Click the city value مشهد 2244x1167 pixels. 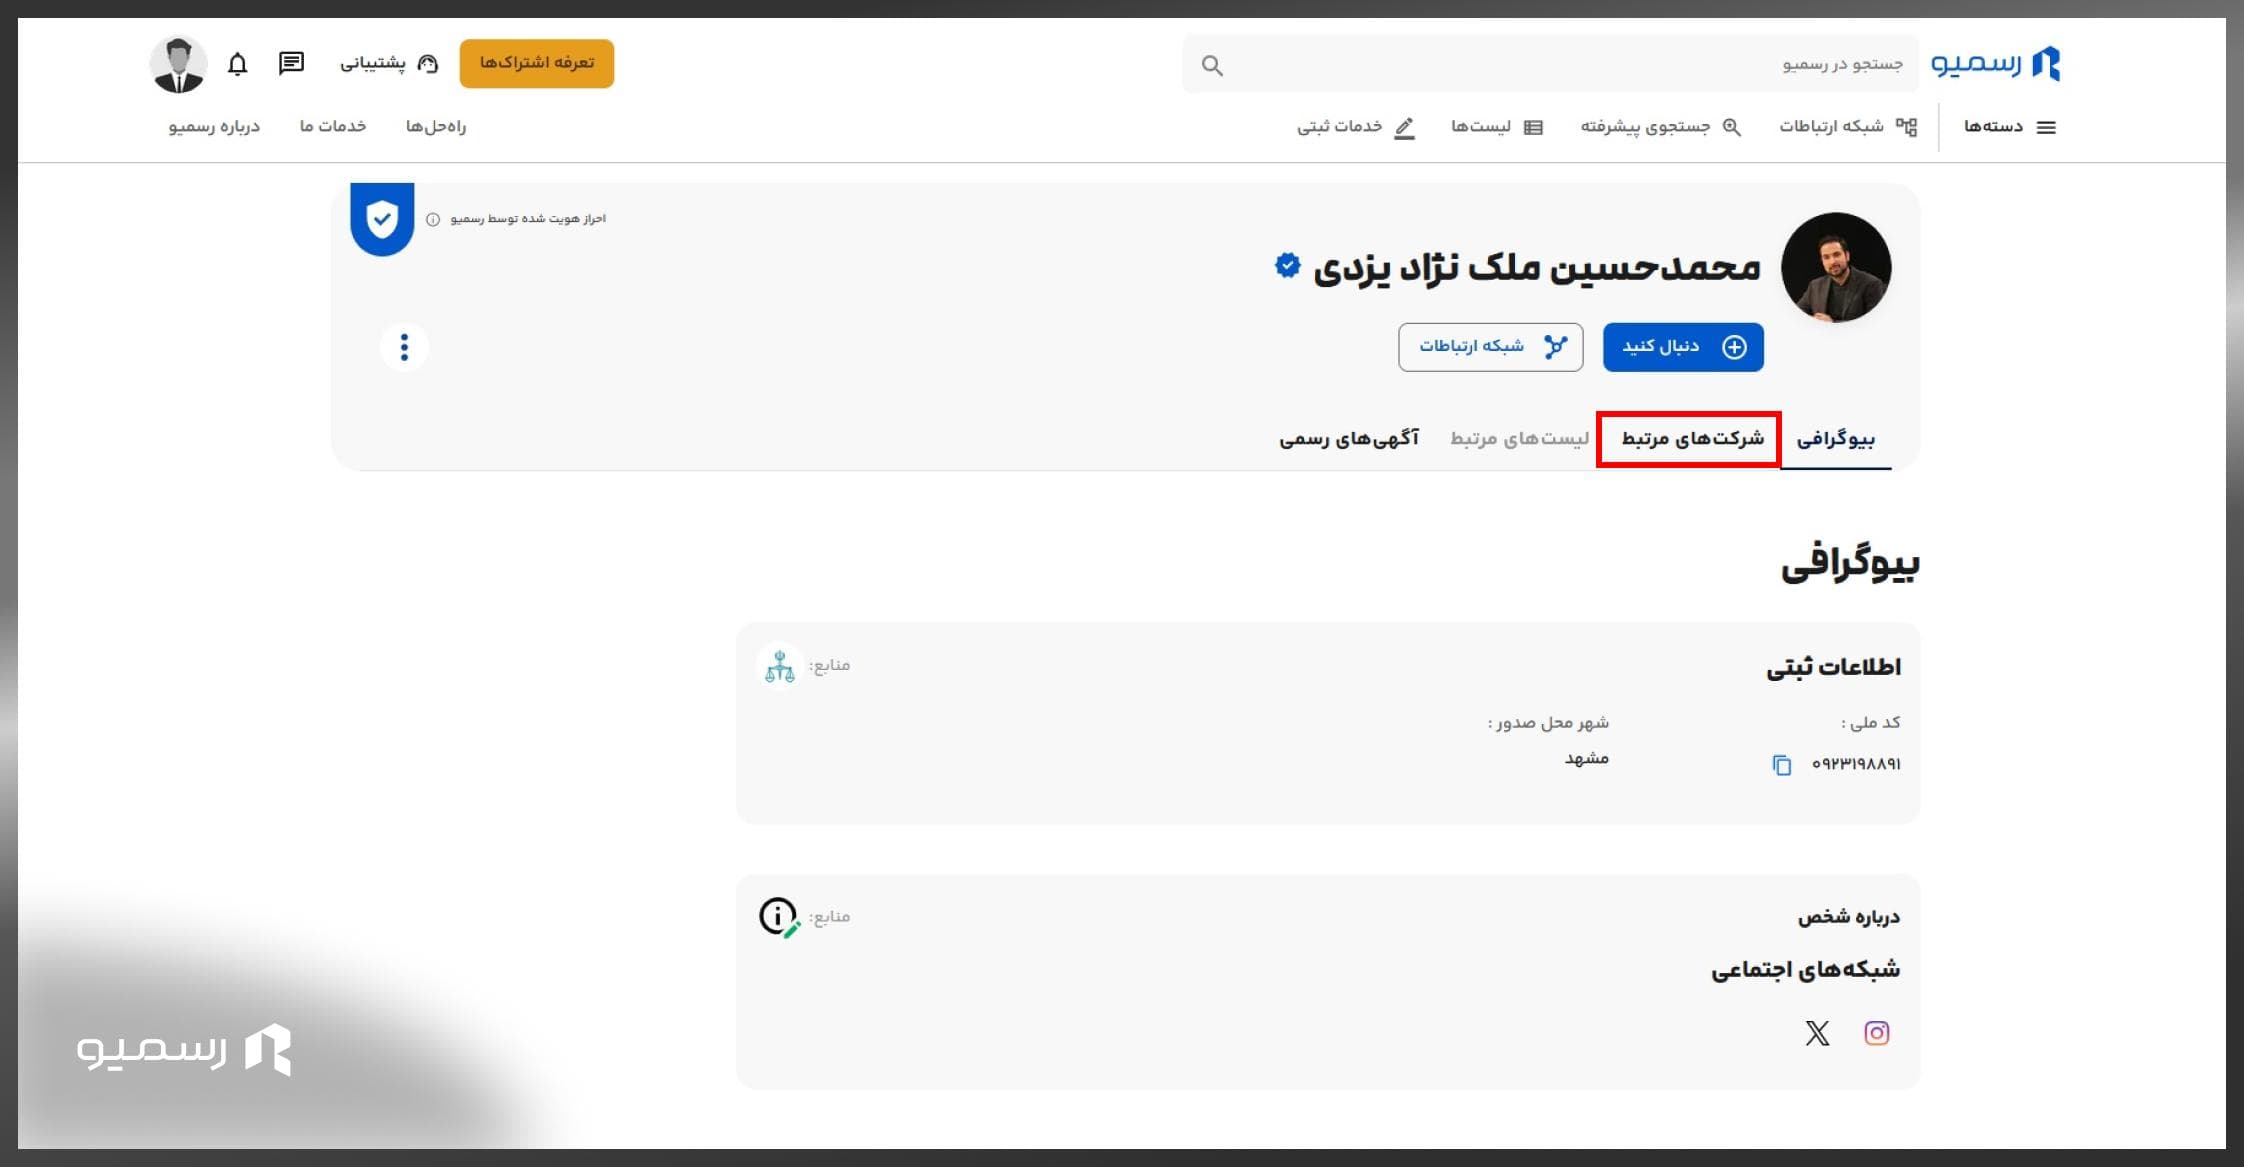pos(1587,758)
